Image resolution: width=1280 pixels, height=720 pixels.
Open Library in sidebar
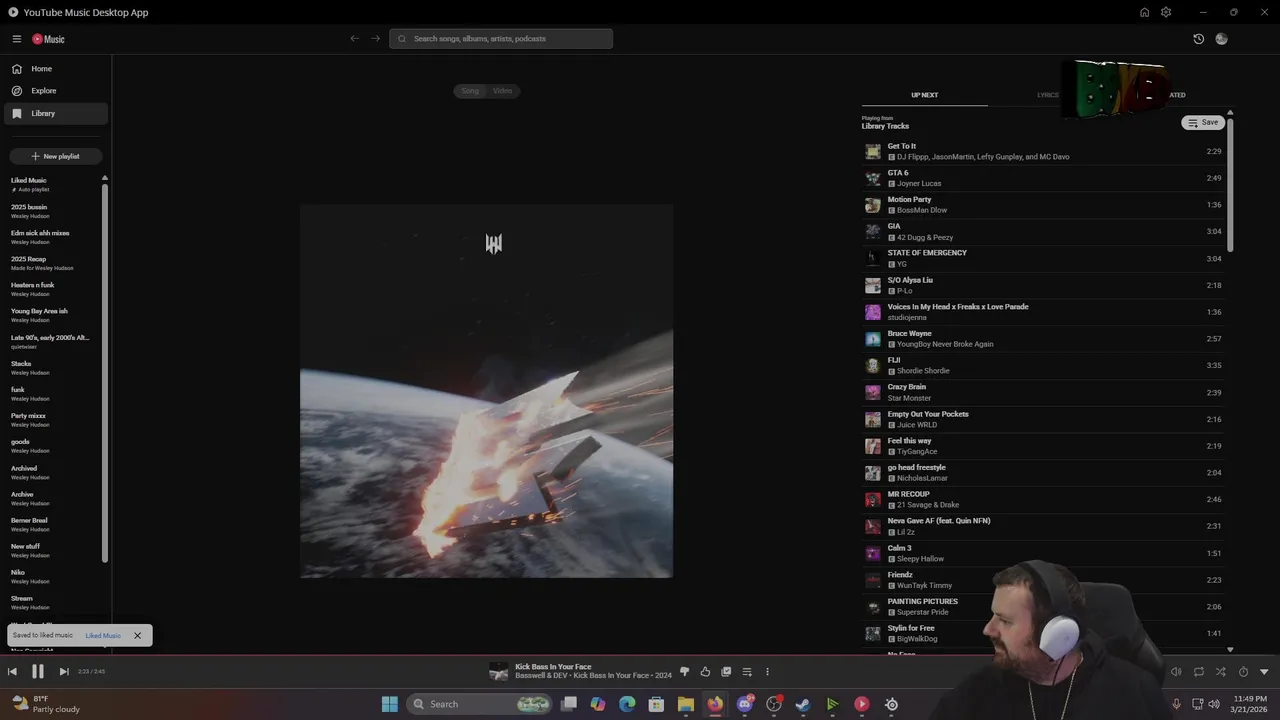click(x=54, y=113)
